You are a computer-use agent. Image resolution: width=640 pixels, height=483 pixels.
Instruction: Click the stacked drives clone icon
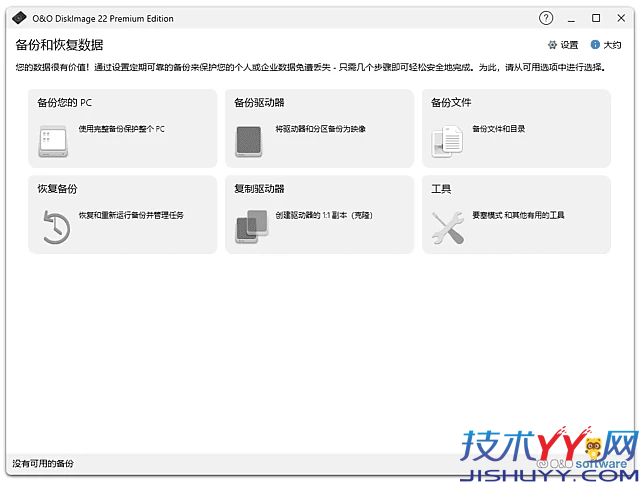click(251, 227)
